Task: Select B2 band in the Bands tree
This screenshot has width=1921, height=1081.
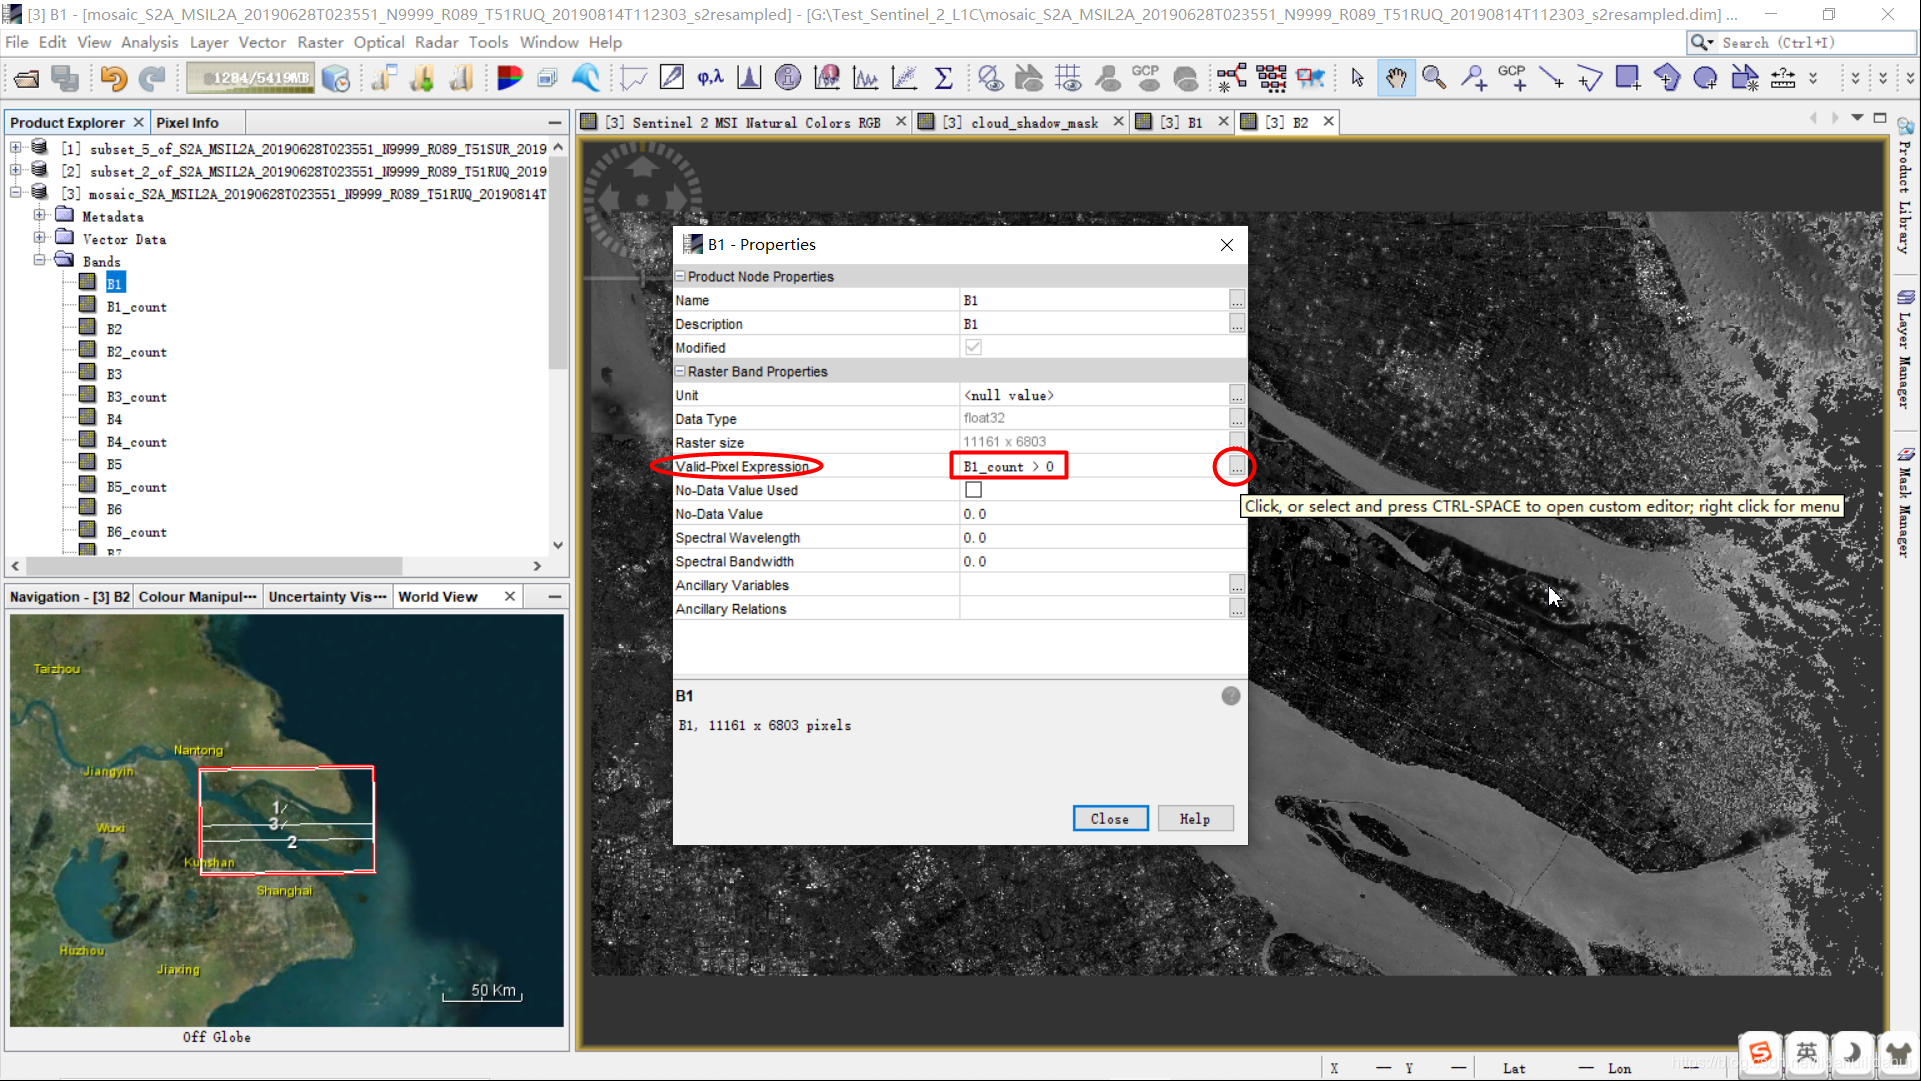Action: [x=112, y=329]
